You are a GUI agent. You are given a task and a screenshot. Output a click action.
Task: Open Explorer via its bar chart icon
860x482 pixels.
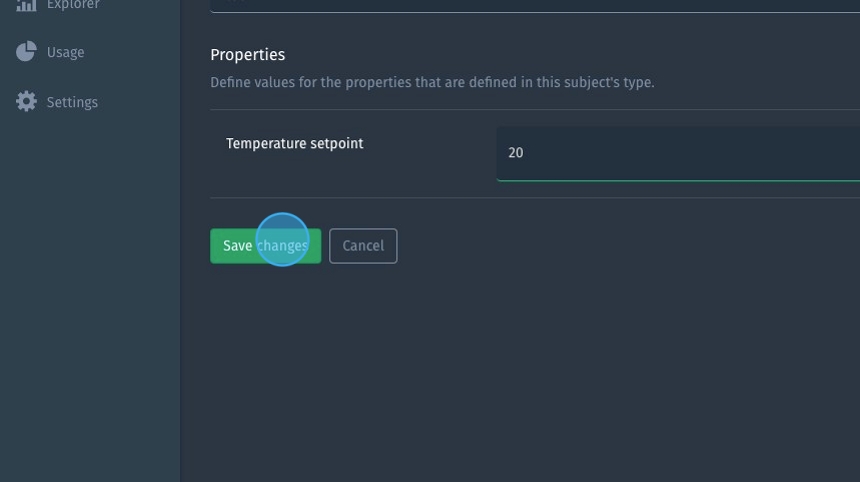(26, 5)
